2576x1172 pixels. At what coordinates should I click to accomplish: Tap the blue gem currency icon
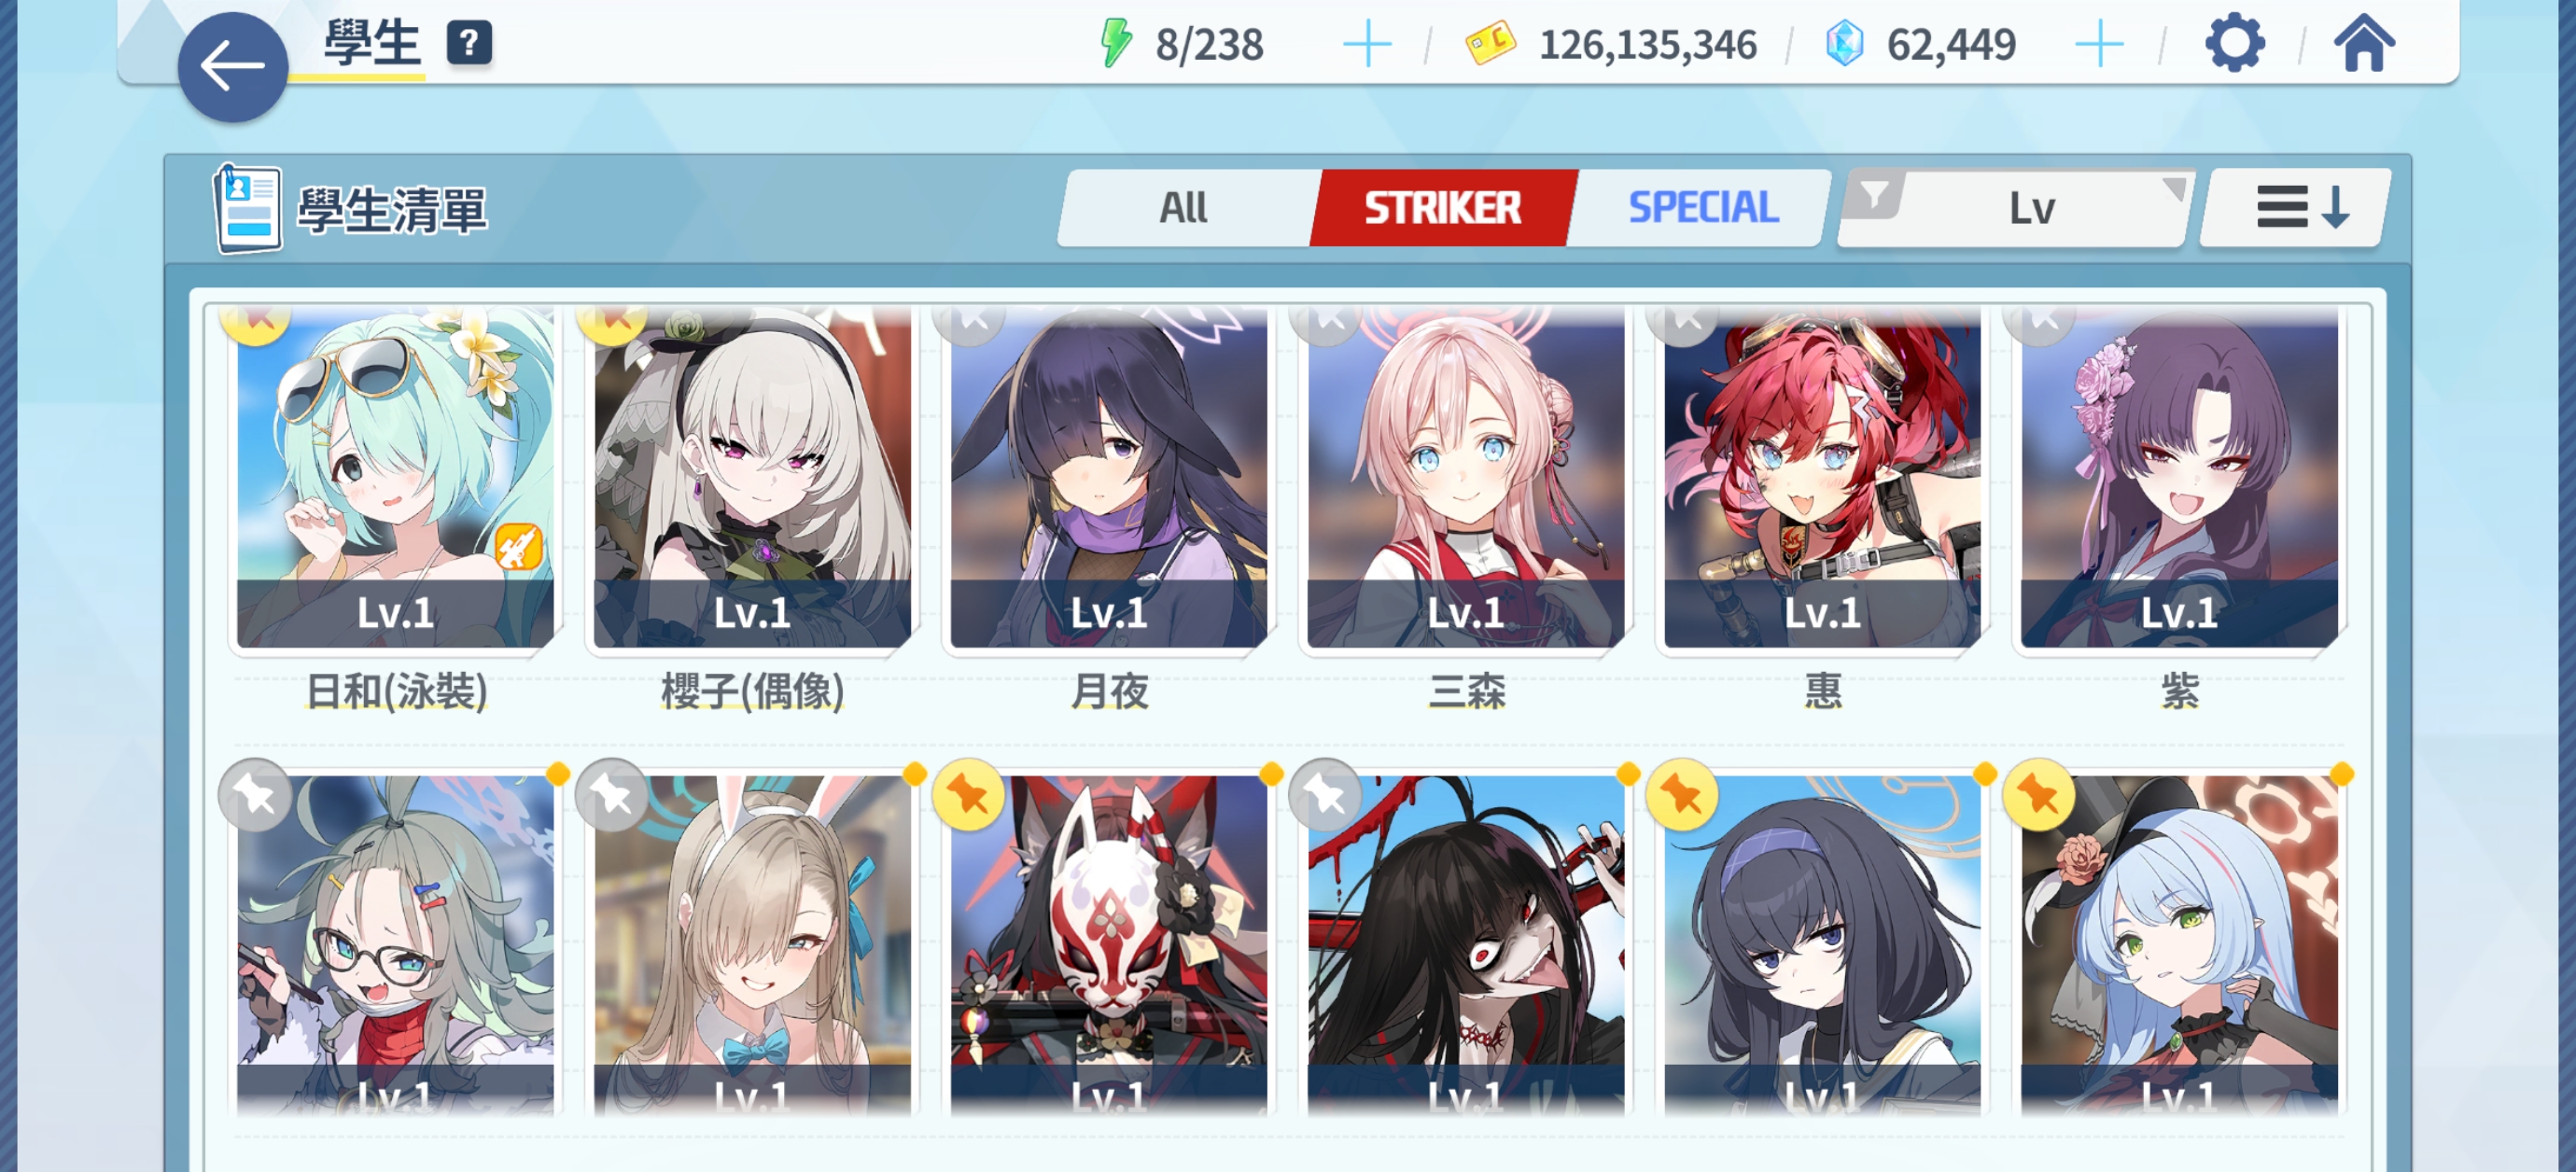(x=1844, y=44)
